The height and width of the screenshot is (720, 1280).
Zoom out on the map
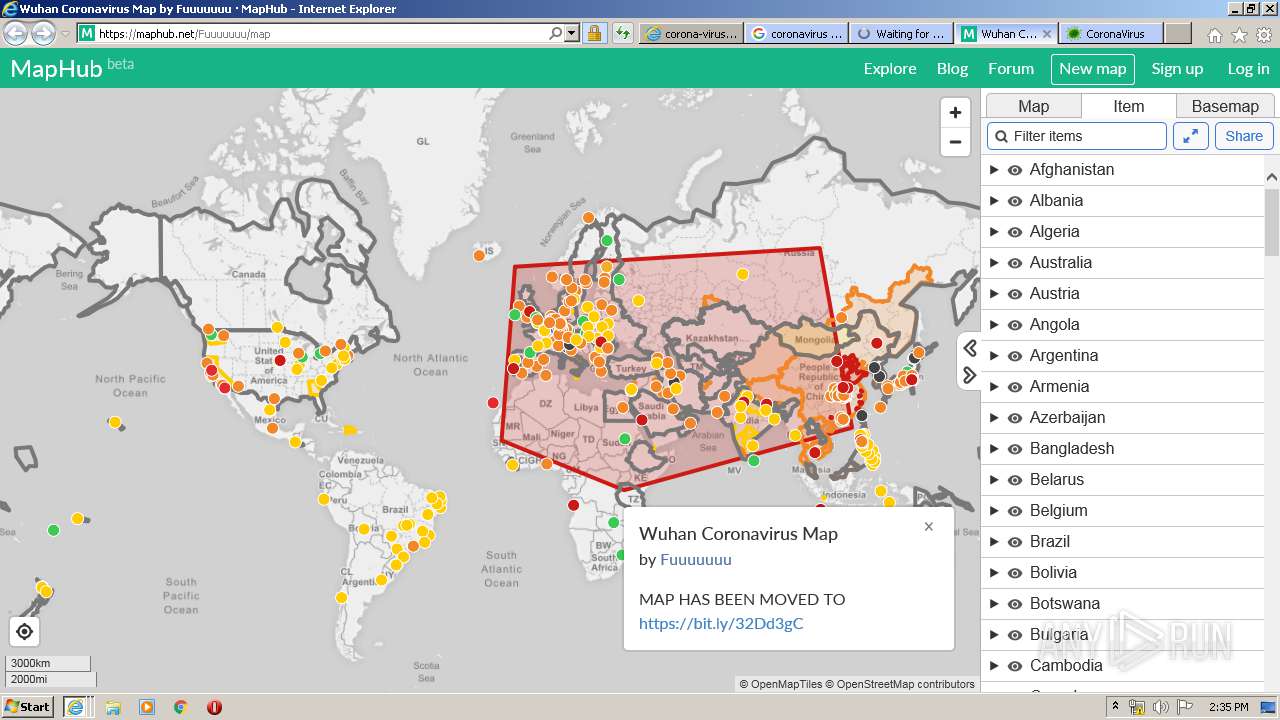[x=955, y=142]
